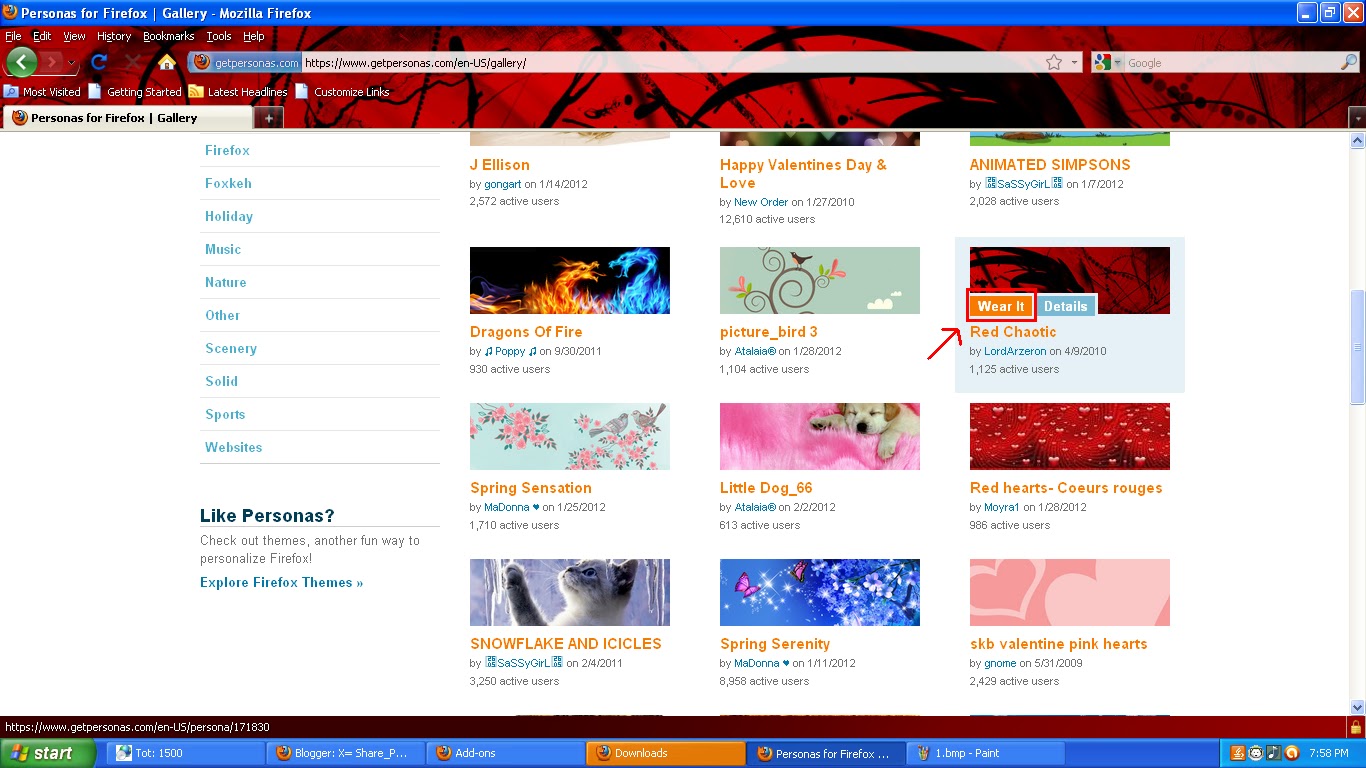The width and height of the screenshot is (1366, 768).
Task: Bookmark this page with the star
Action: tap(1054, 62)
